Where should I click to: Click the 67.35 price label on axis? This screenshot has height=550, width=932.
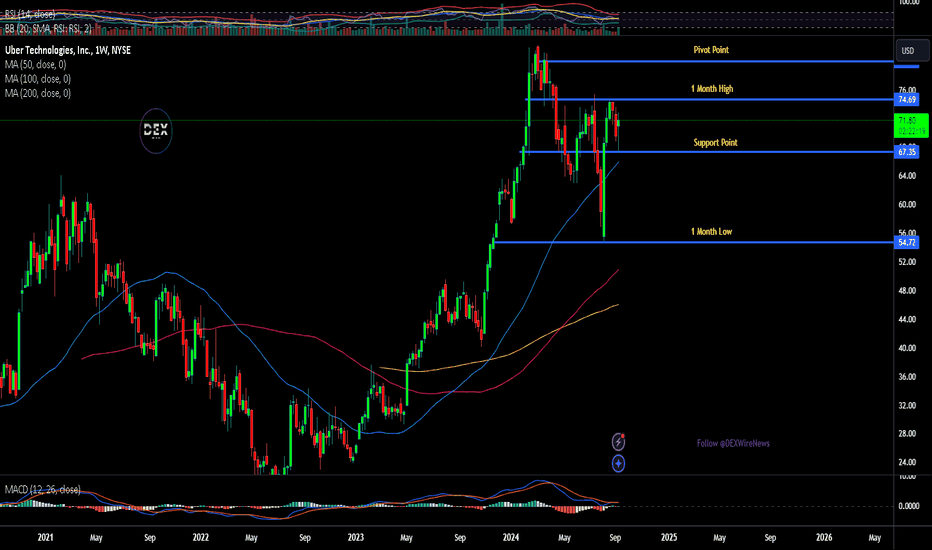(907, 152)
